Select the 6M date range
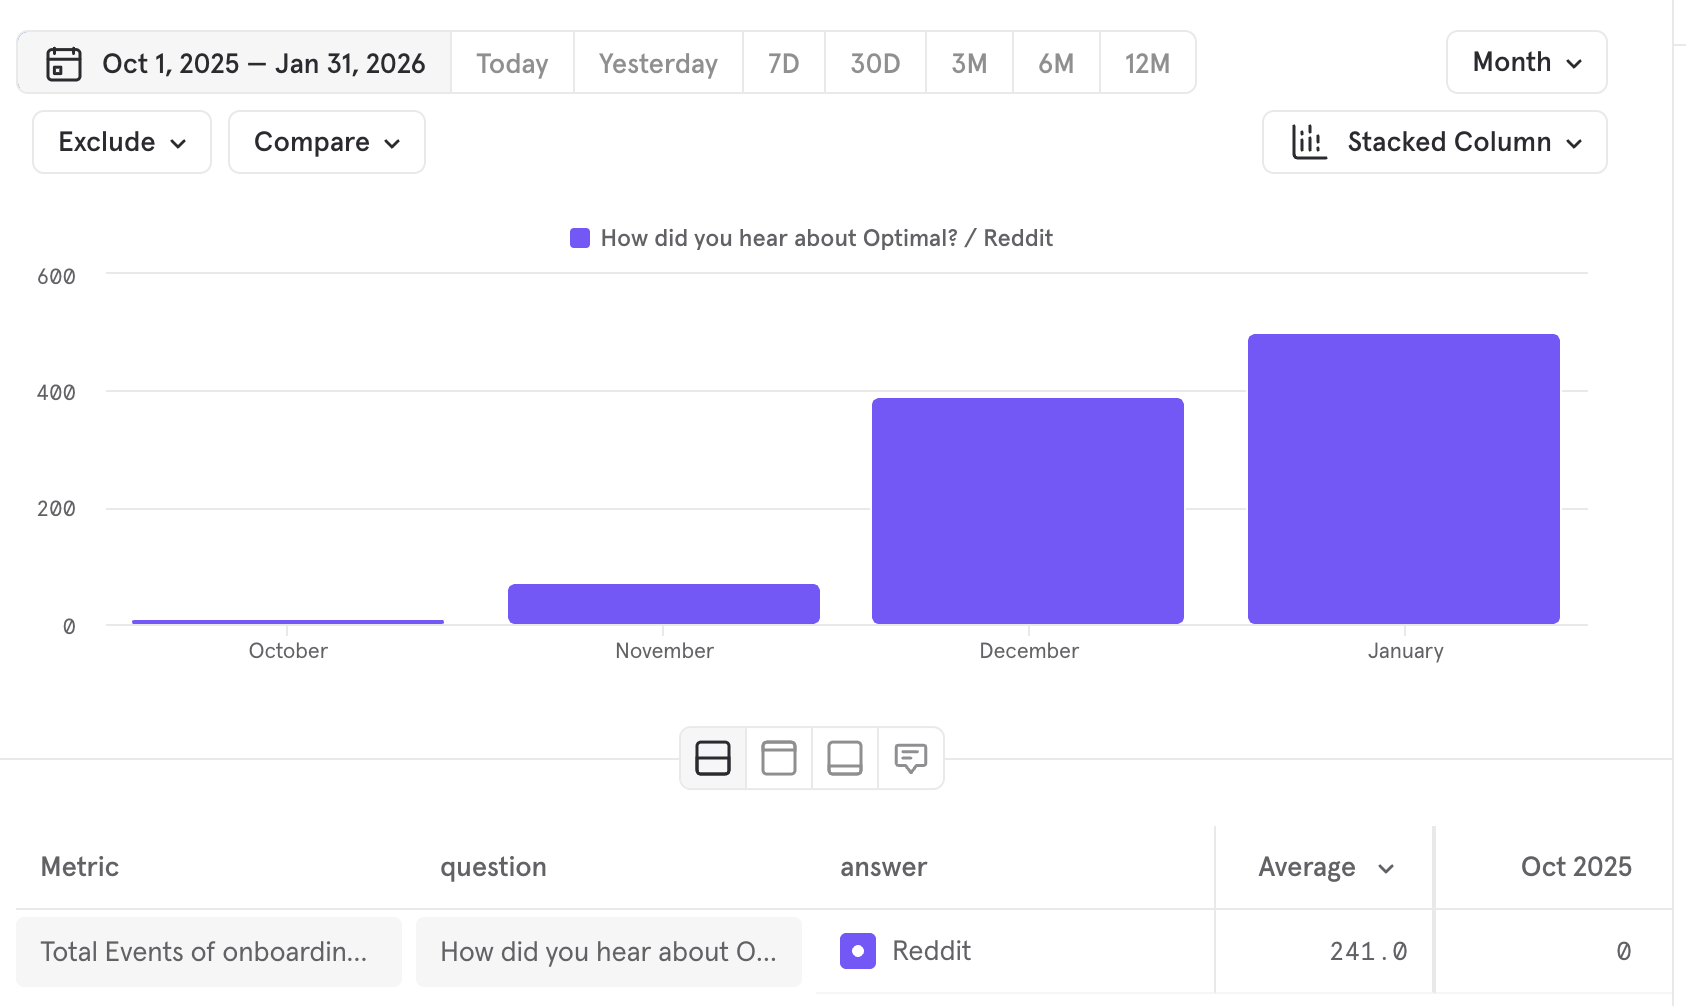1686x1006 pixels. [1056, 63]
